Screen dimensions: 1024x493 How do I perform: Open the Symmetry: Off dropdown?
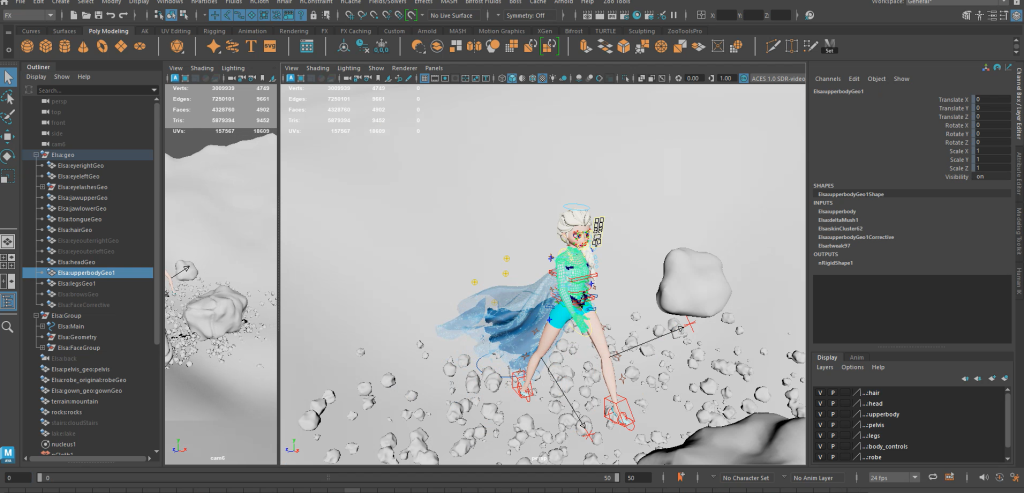click(x=532, y=15)
